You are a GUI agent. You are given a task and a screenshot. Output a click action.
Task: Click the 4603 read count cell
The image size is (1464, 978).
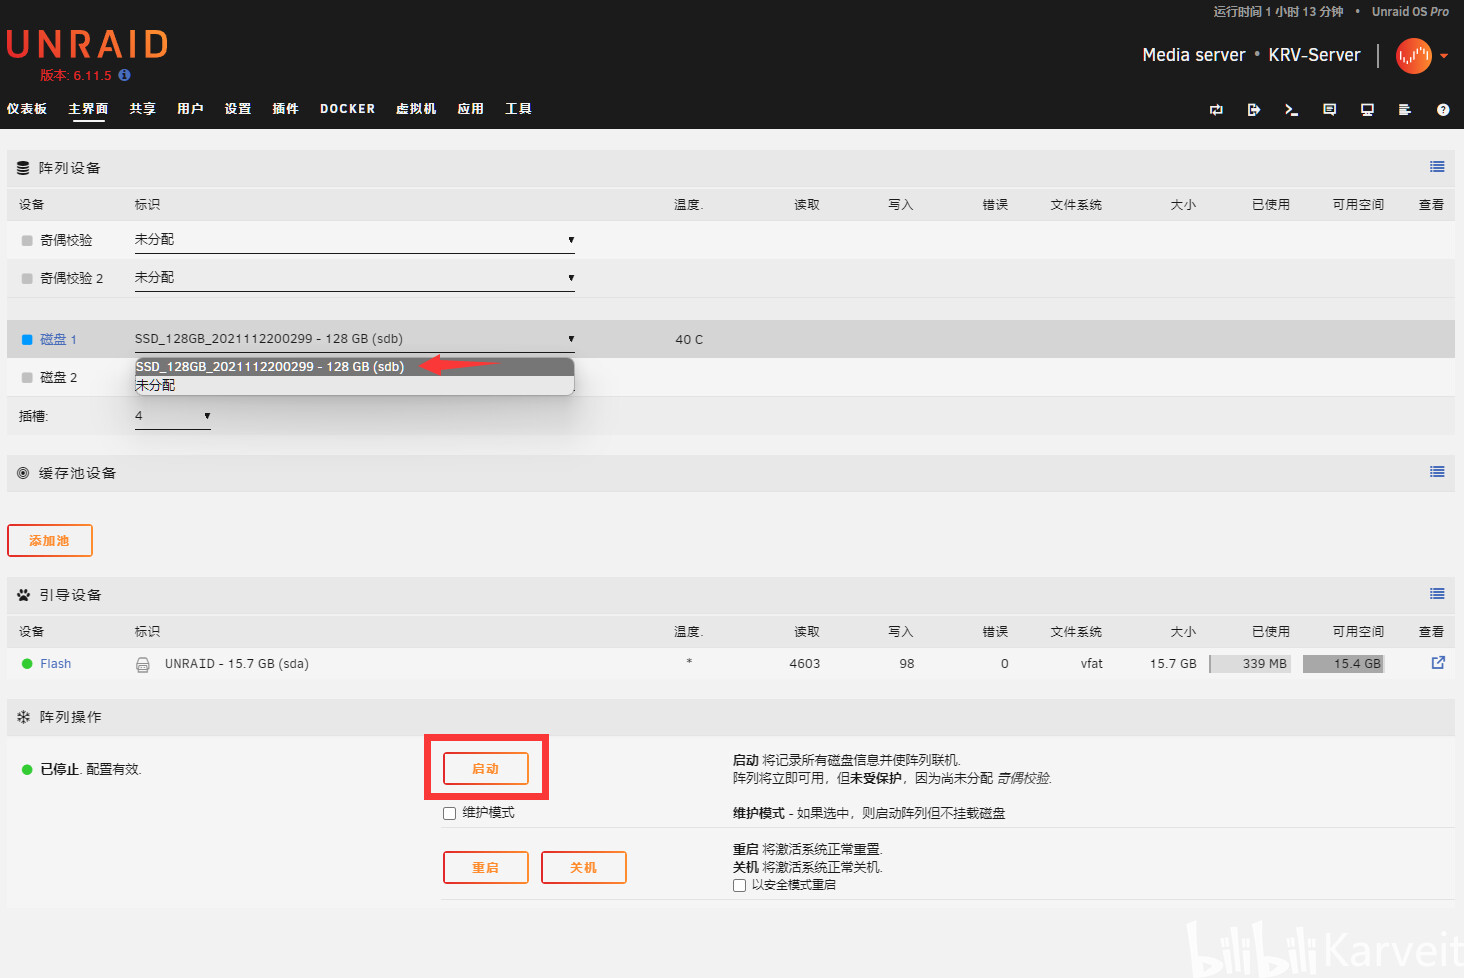[805, 664]
